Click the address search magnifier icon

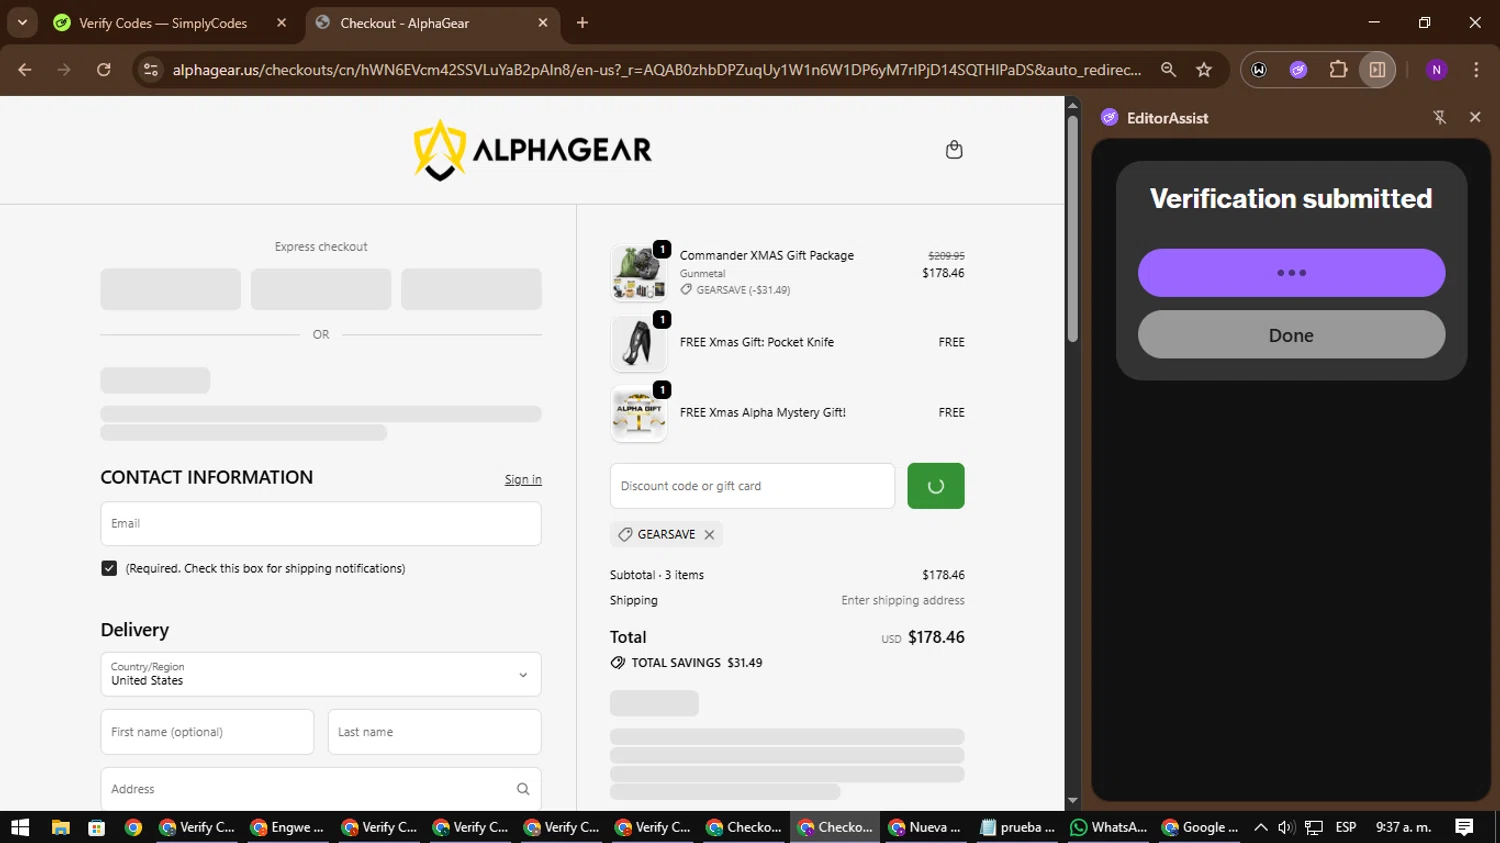coord(523,789)
